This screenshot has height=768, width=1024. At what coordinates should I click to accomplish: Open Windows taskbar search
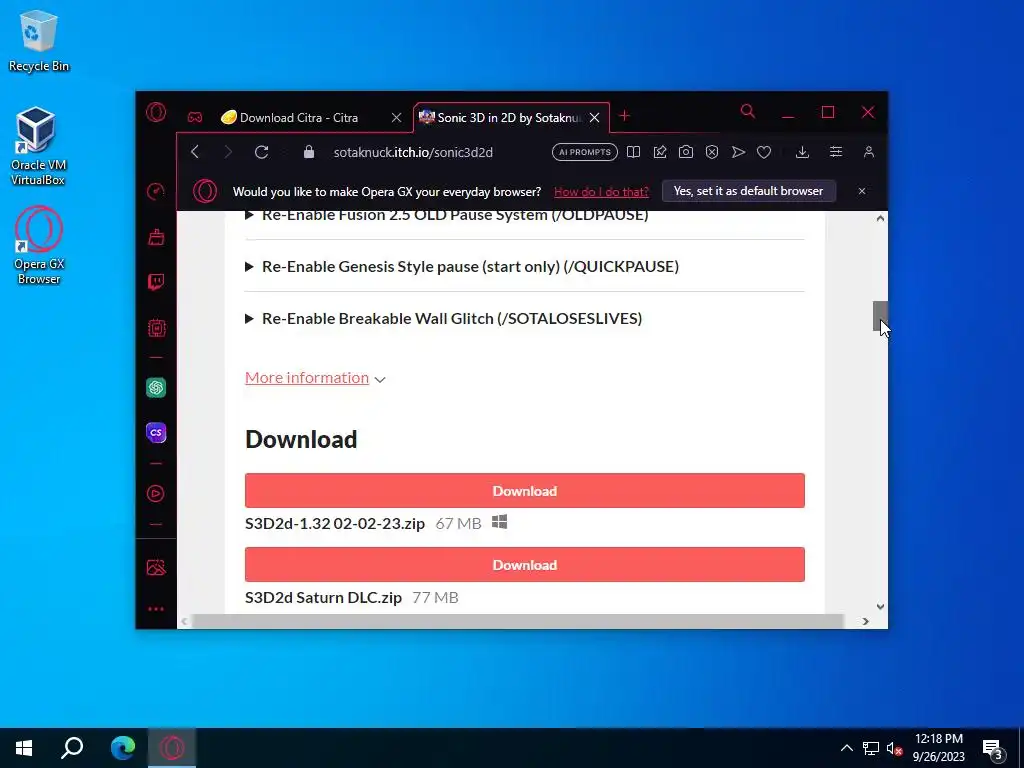(x=72, y=748)
